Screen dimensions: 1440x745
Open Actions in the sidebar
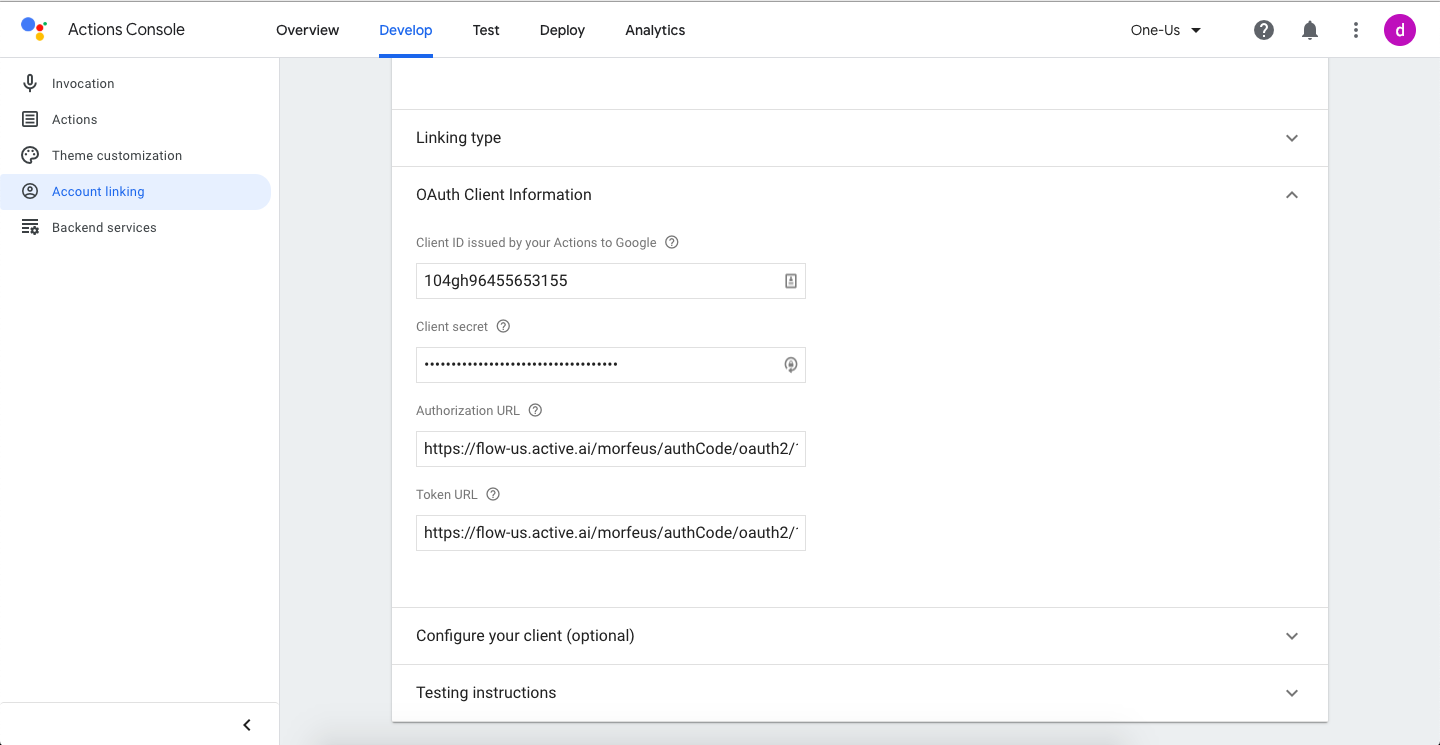tap(135, 119)
